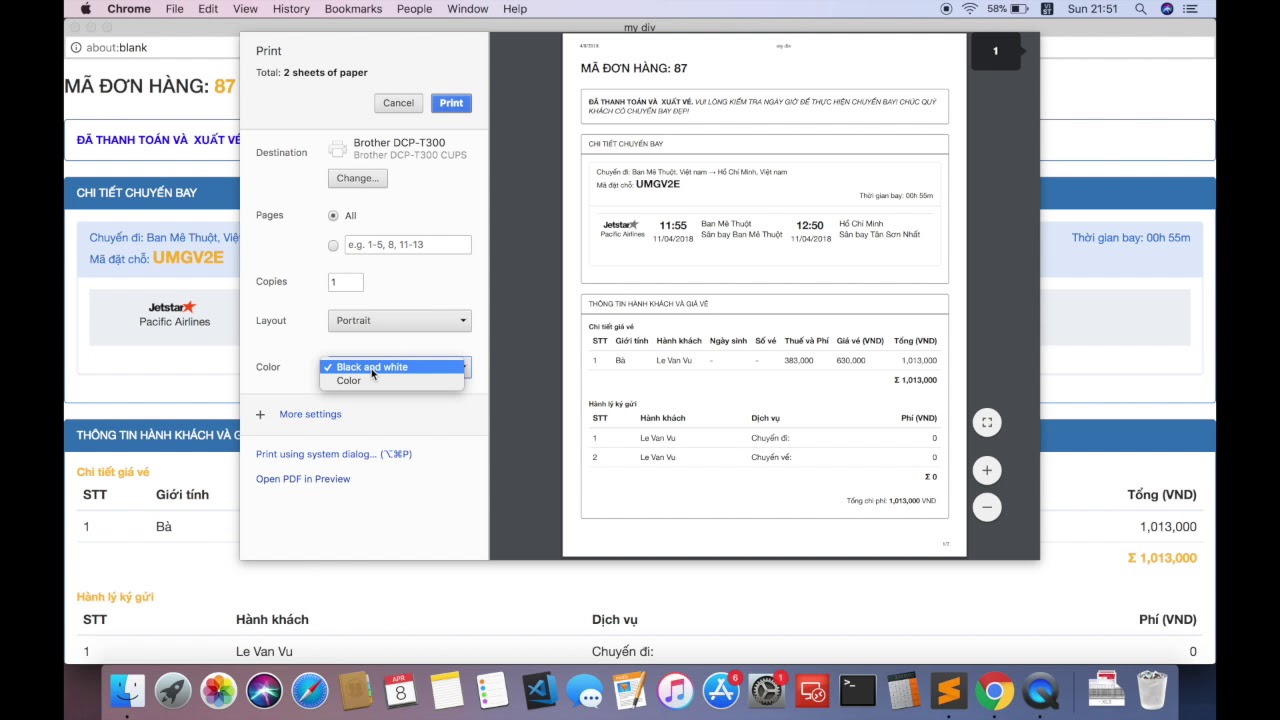Open Spotlight search in menu bar

[1140, 9]
